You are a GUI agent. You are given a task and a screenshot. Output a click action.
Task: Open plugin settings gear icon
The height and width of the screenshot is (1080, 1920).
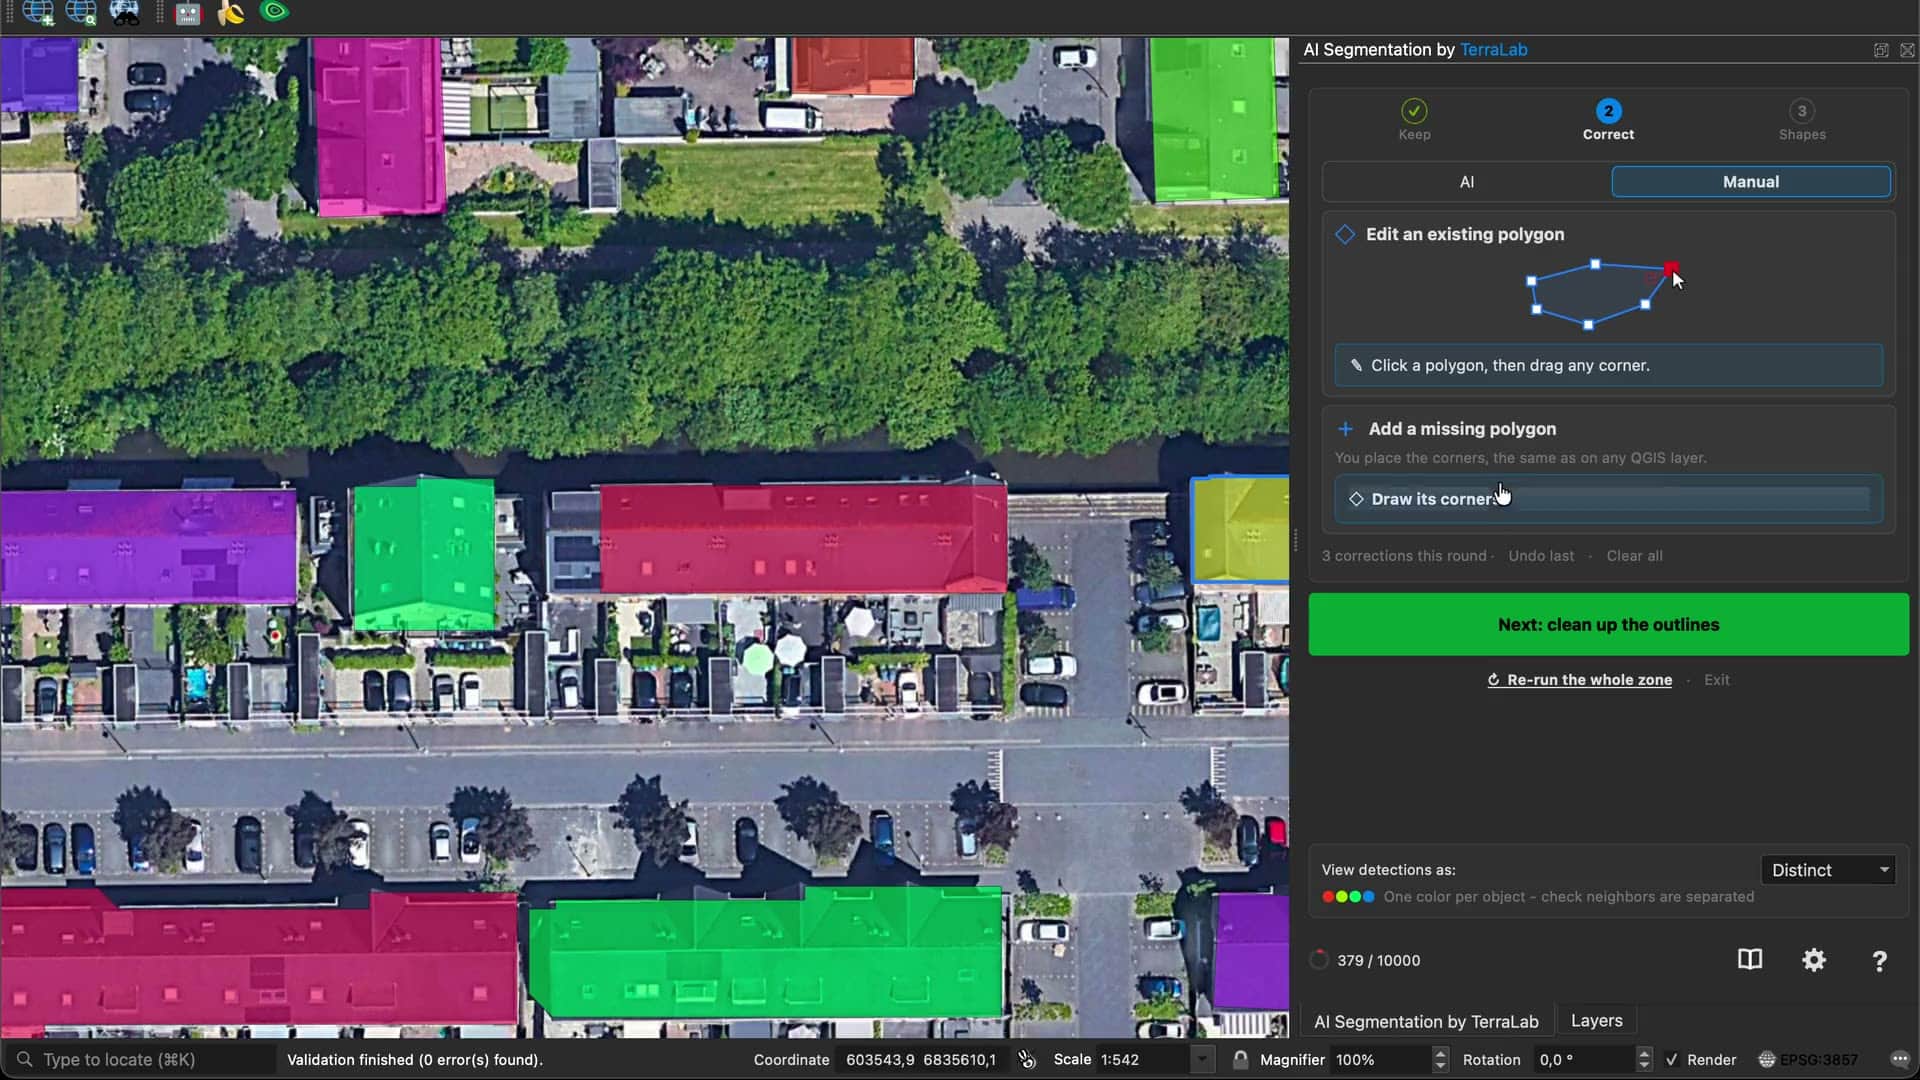[1814, 960]
